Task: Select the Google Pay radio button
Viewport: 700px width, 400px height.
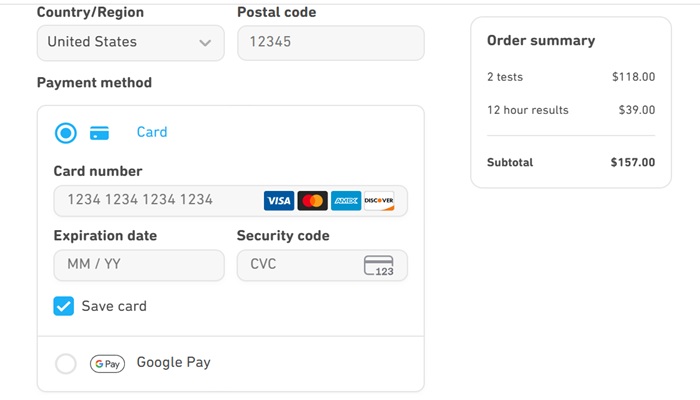Action: (x=66, y=364)
